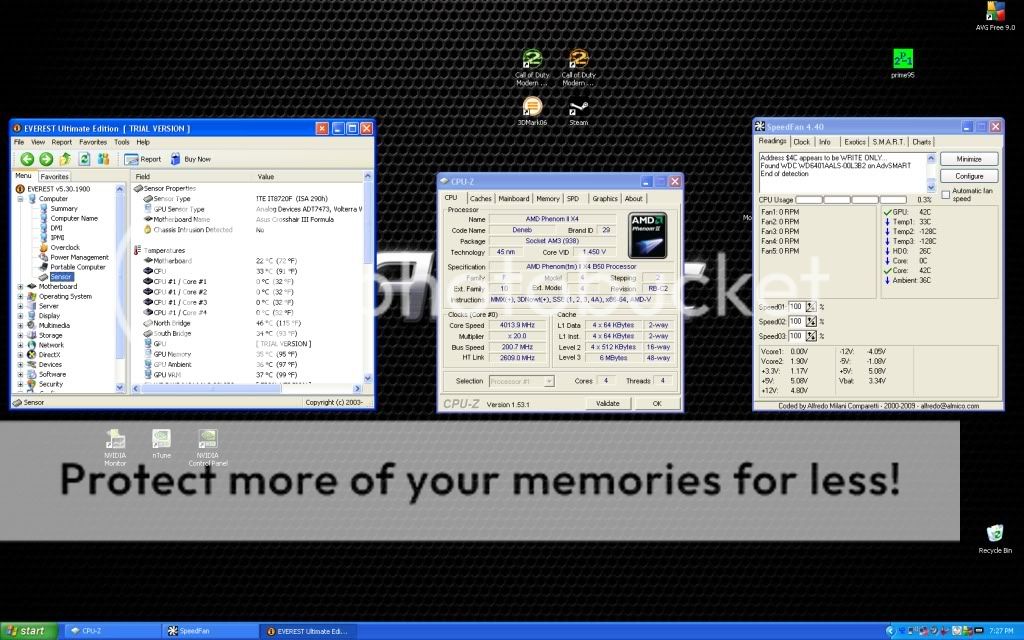
Task: Adjust the Speed01 spinner in SpeedFan
Action: pyautogui.click(x=810, y=307)
